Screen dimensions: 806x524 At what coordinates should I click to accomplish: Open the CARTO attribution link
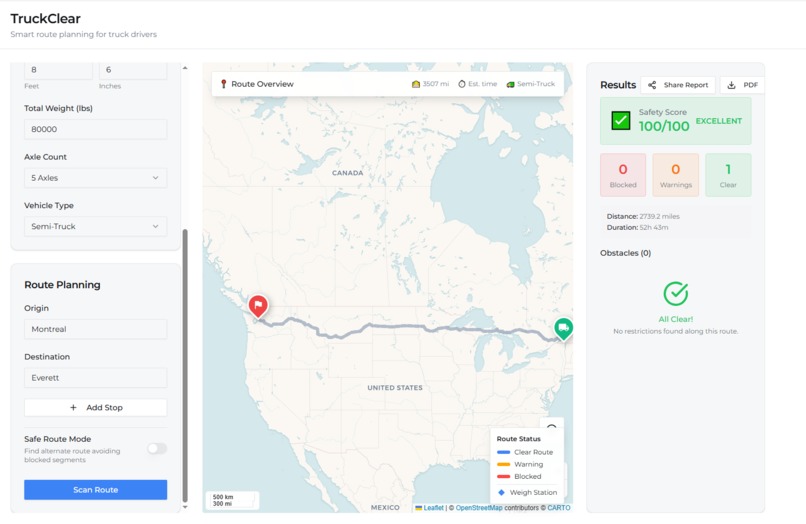pos(559,508)
